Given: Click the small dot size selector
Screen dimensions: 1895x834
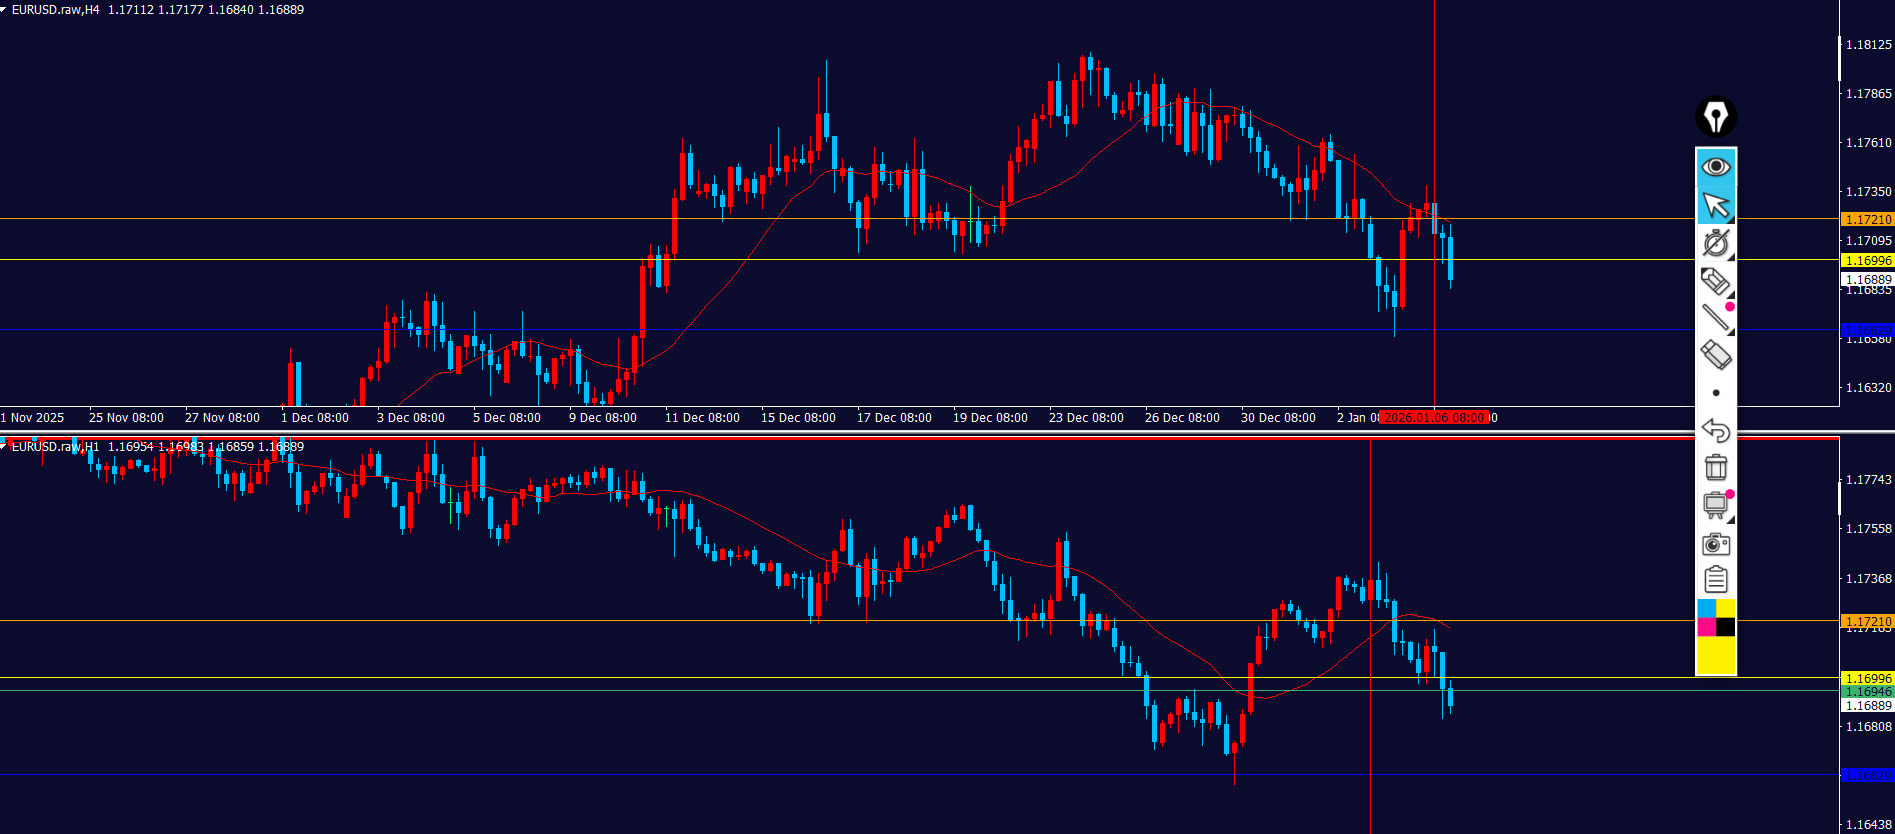Looking at the screenshot, I should point(1716,393).
